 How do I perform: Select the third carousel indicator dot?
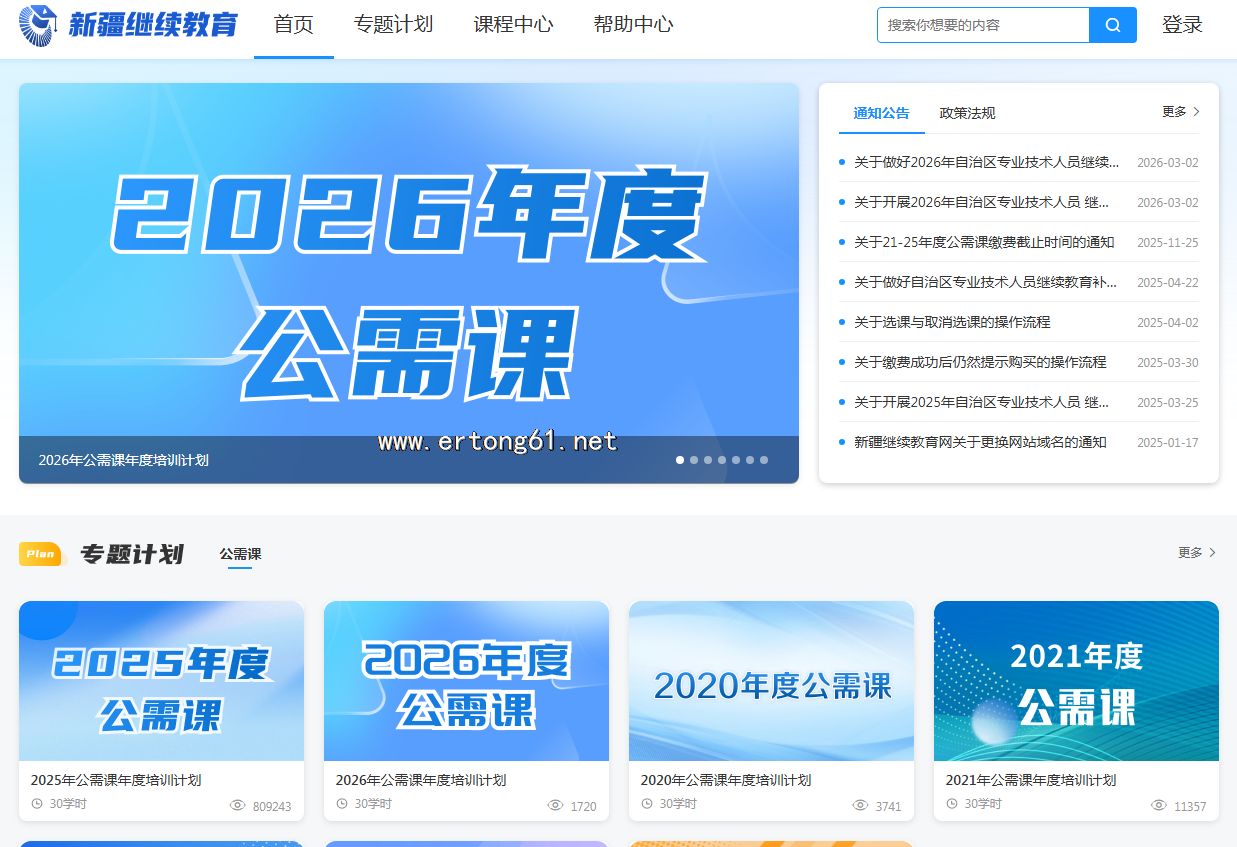click(708, 460)
